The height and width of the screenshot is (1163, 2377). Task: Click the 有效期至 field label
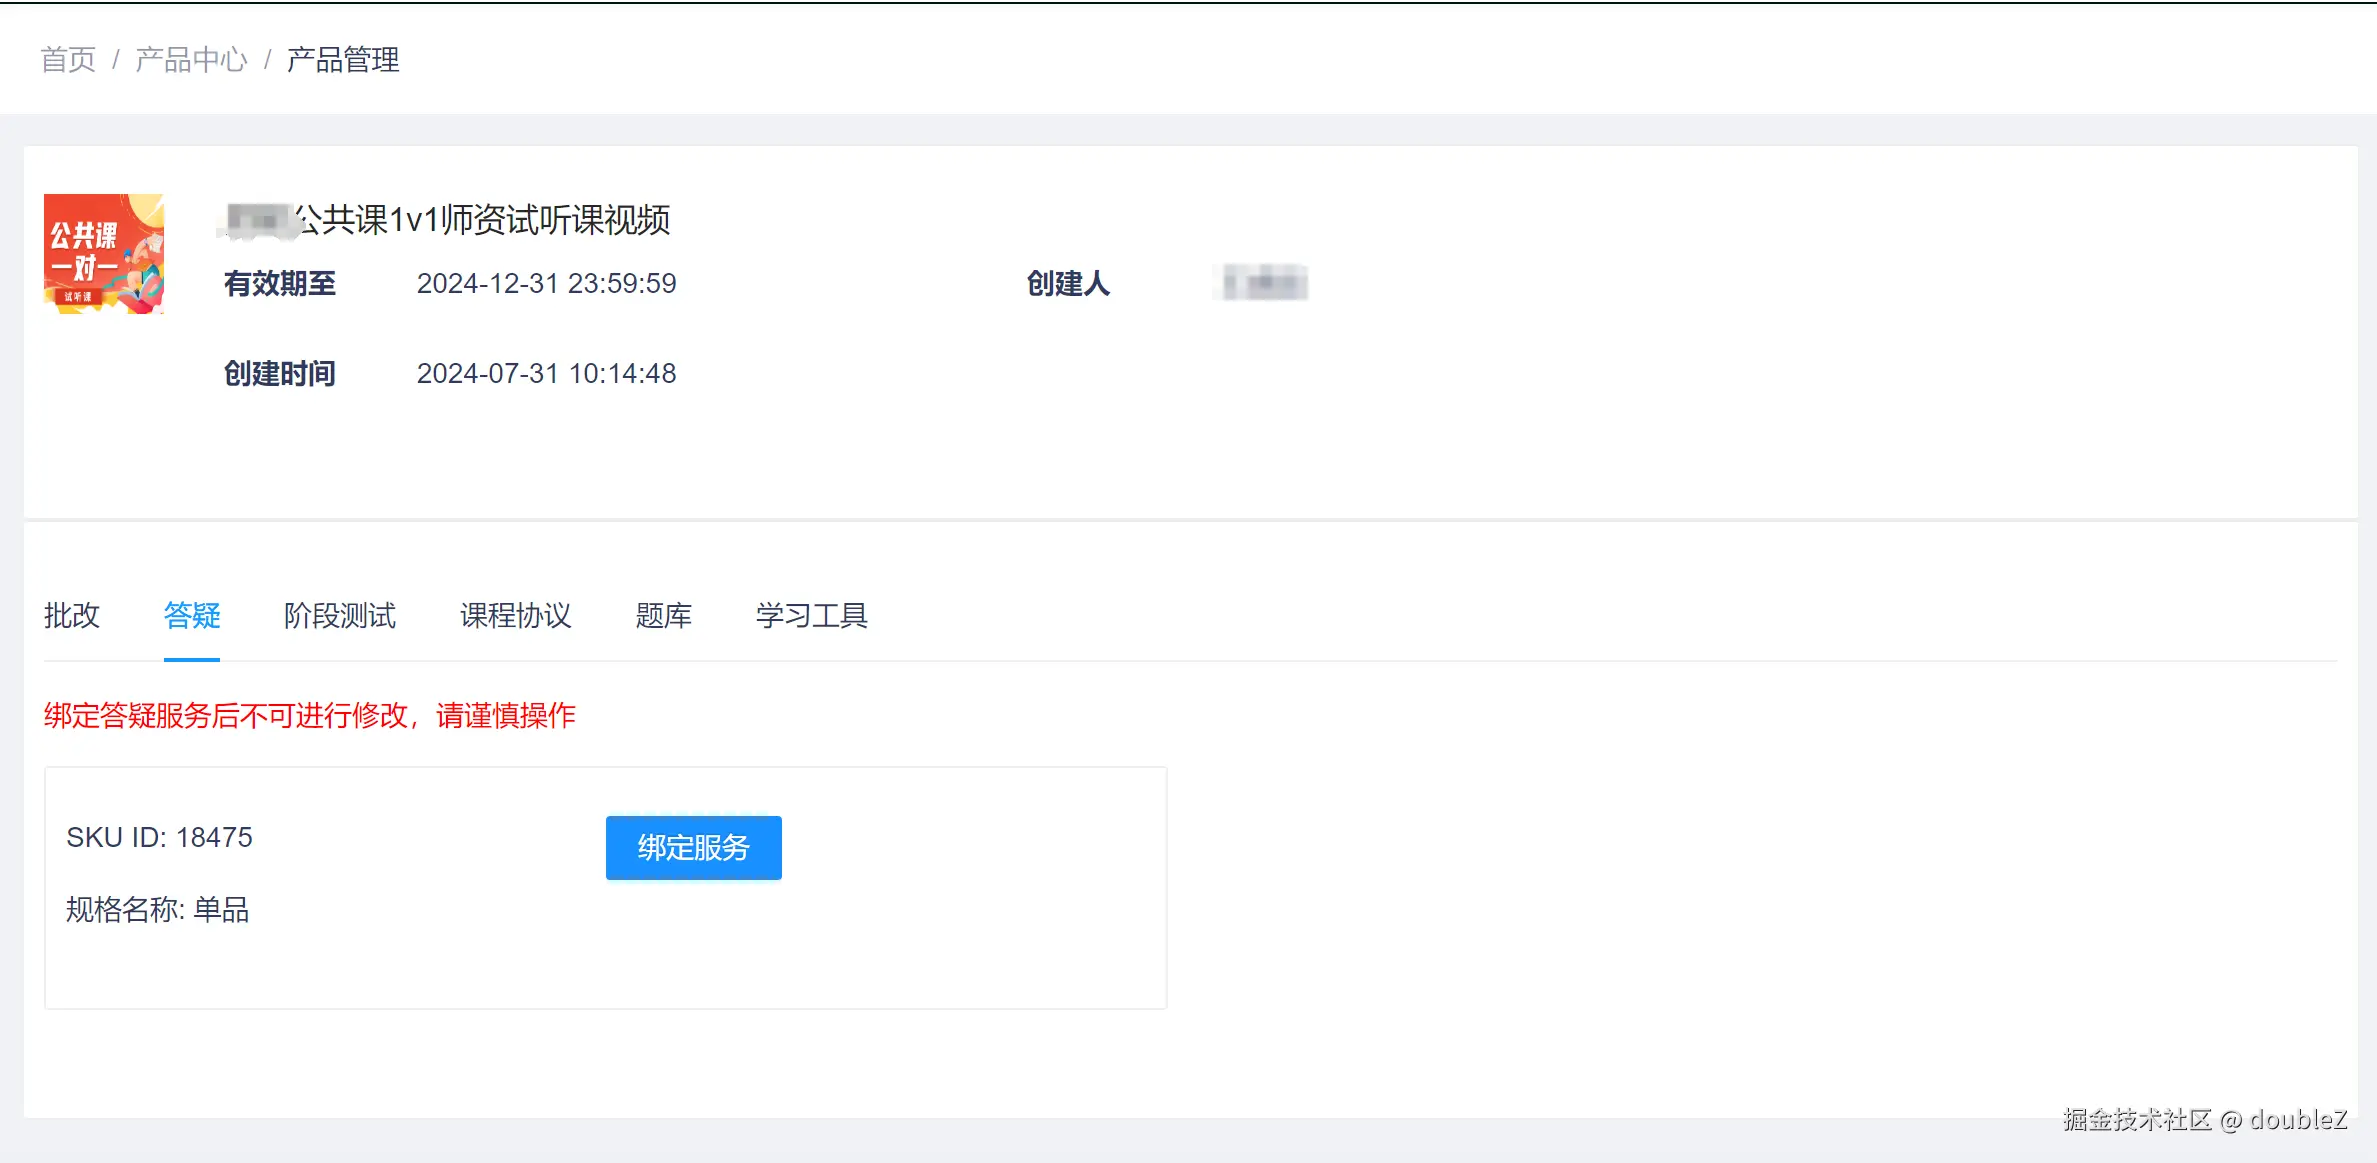280,284
